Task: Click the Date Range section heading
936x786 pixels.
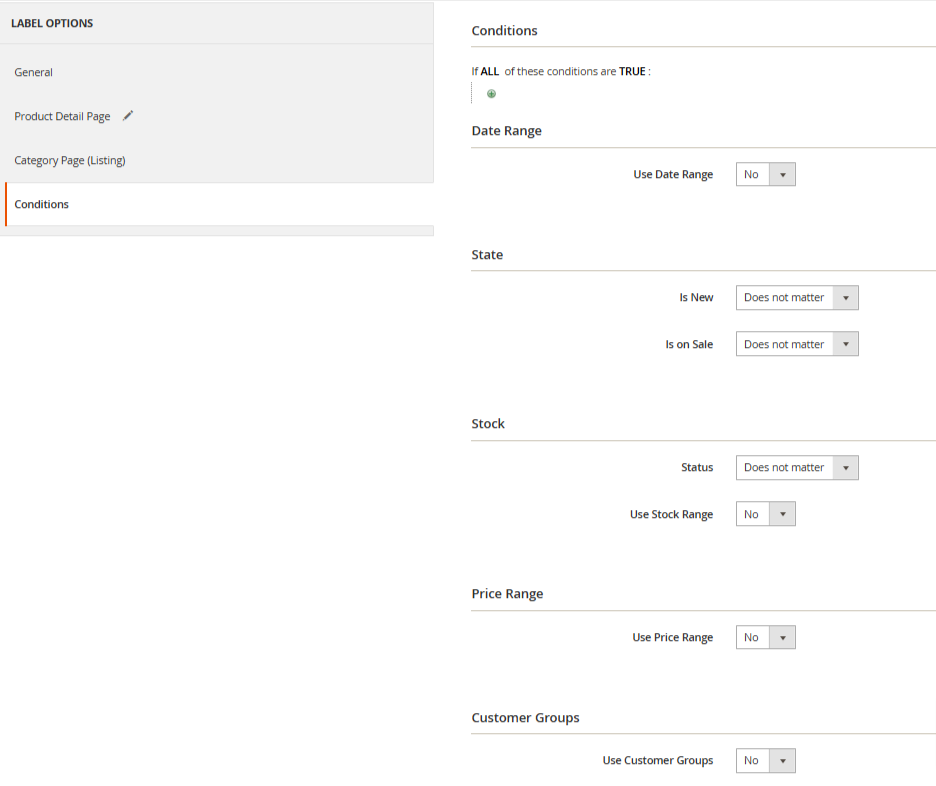Action: pos(506,131)
